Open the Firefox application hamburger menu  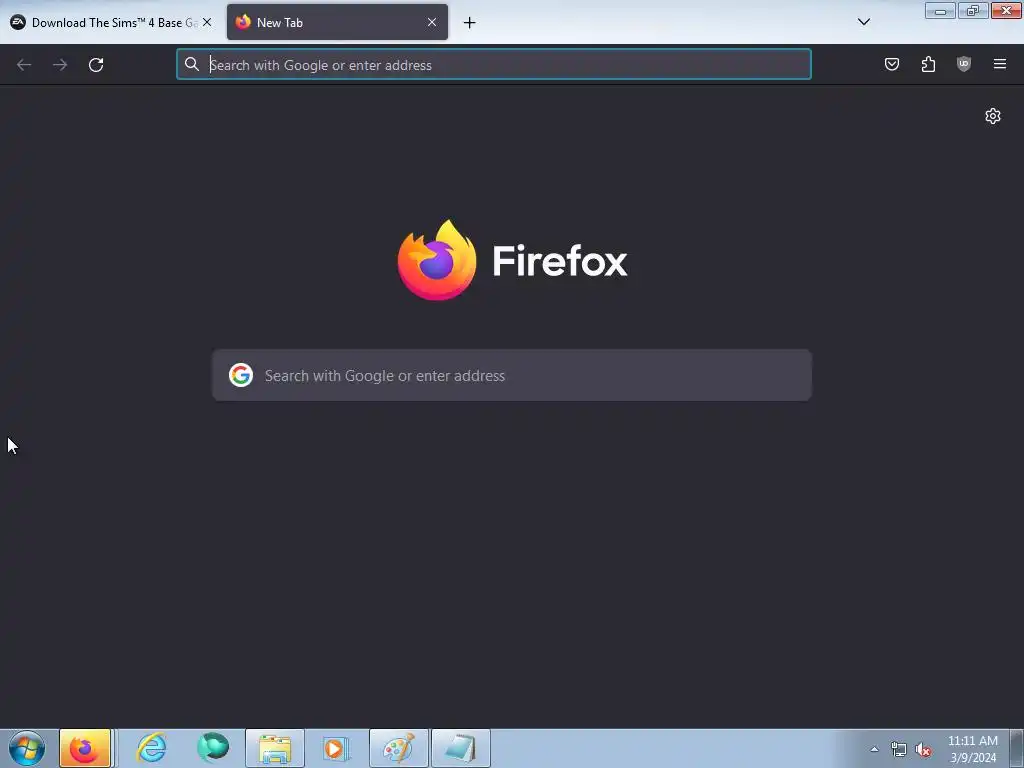(1000, 64)
